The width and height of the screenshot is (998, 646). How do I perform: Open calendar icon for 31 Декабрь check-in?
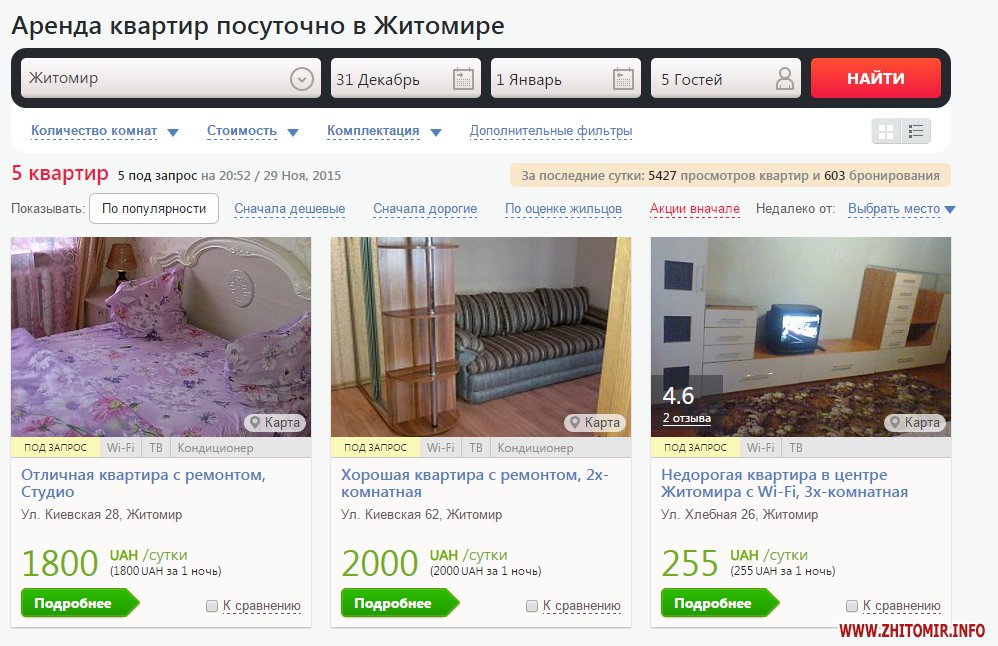click(x=463, y=79)
